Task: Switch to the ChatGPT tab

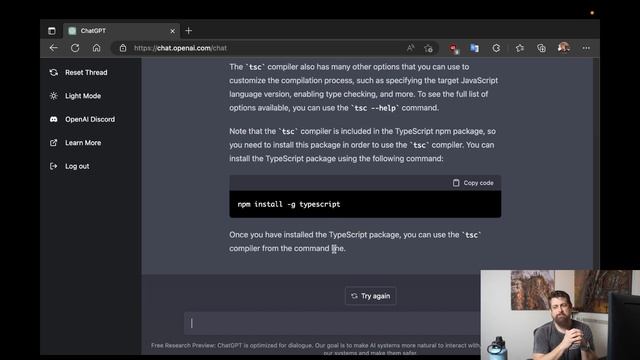Action: coord(121,31)
